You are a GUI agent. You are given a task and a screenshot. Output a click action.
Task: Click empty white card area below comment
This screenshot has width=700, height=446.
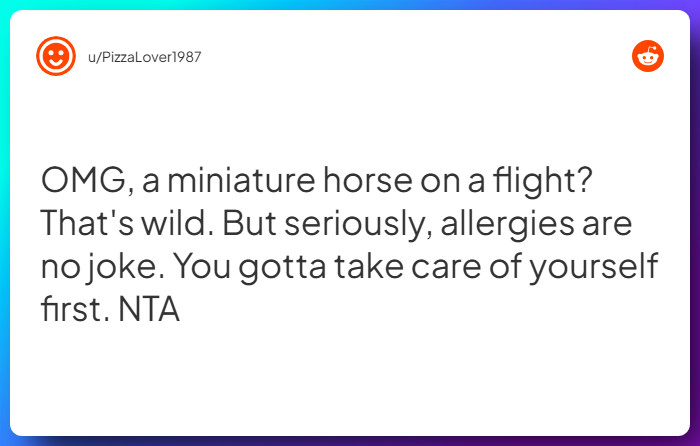(x=350, y=379)
